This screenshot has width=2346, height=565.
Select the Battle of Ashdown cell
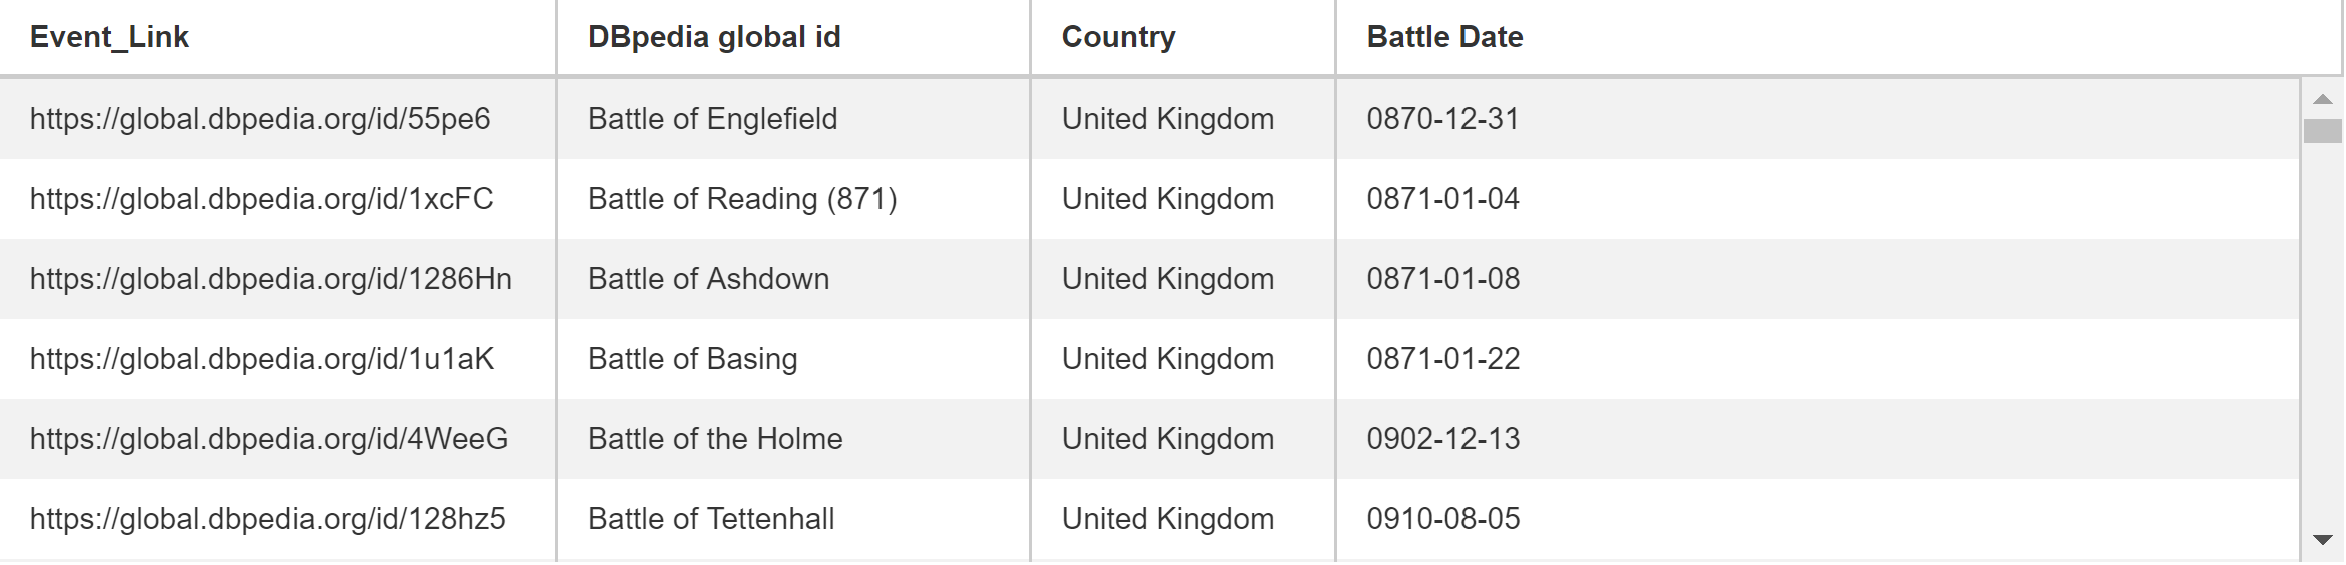(x=793, y=279)
